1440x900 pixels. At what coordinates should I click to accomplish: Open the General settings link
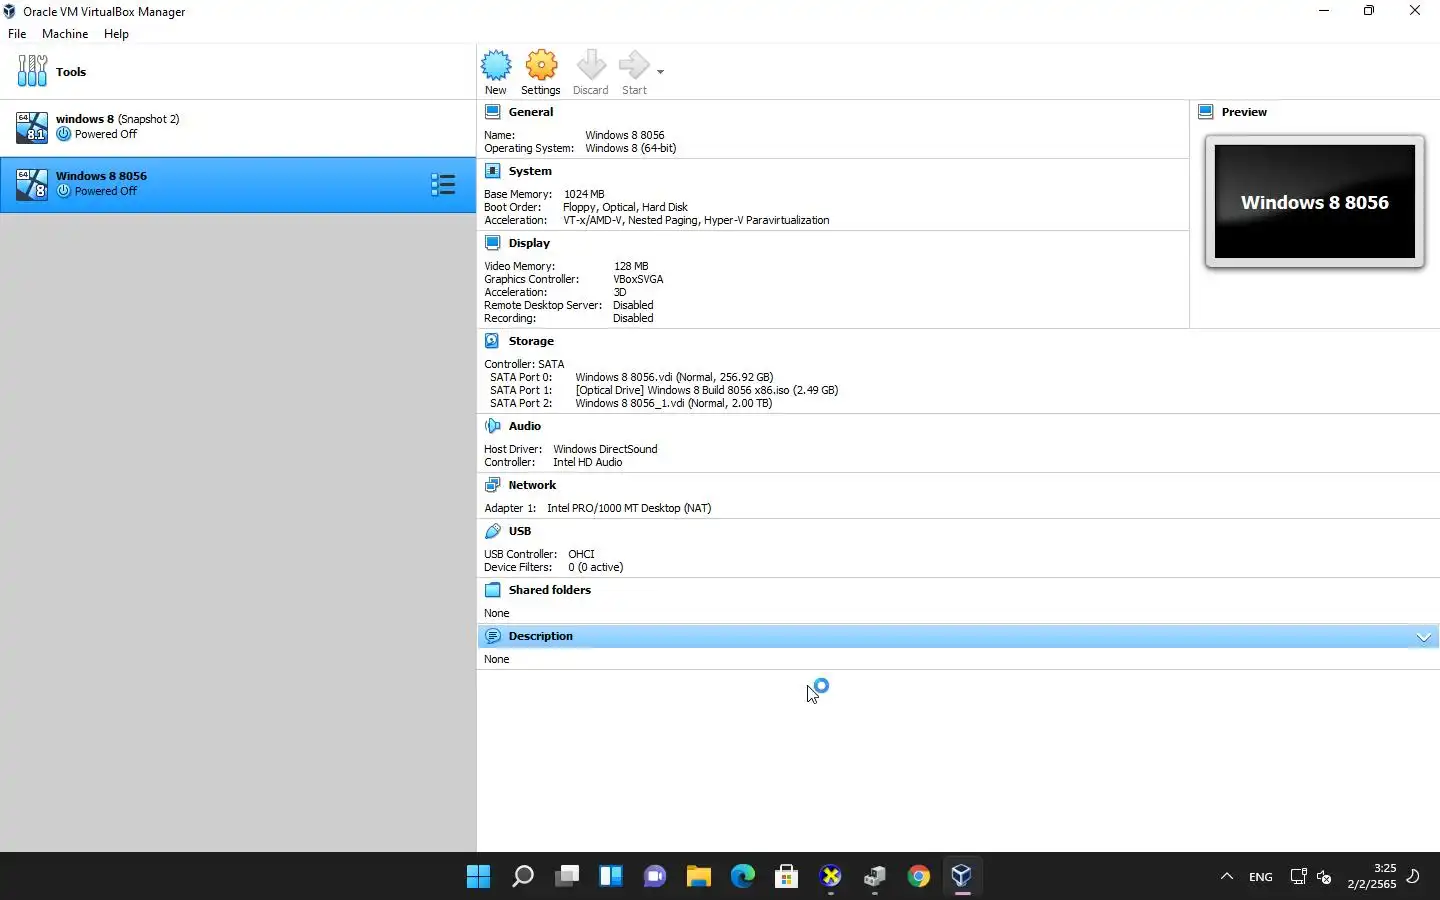[x=531, y=112]
